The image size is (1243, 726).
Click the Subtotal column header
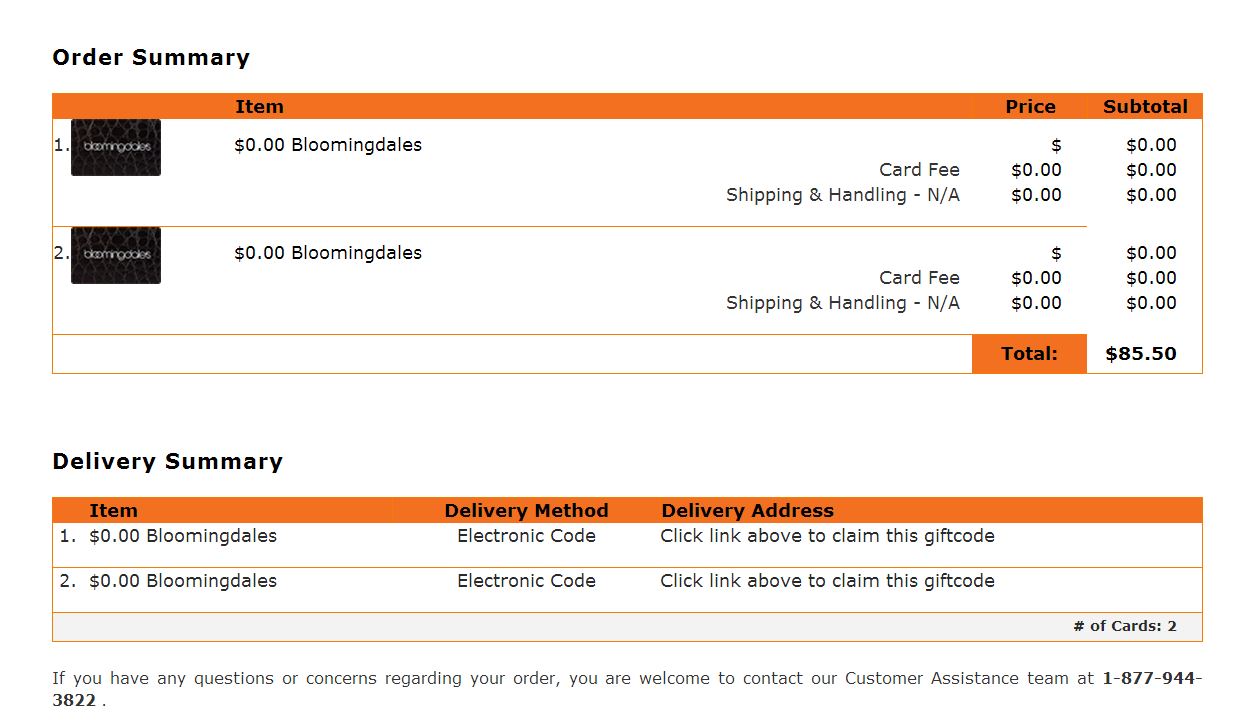(x=1145, y=107)
